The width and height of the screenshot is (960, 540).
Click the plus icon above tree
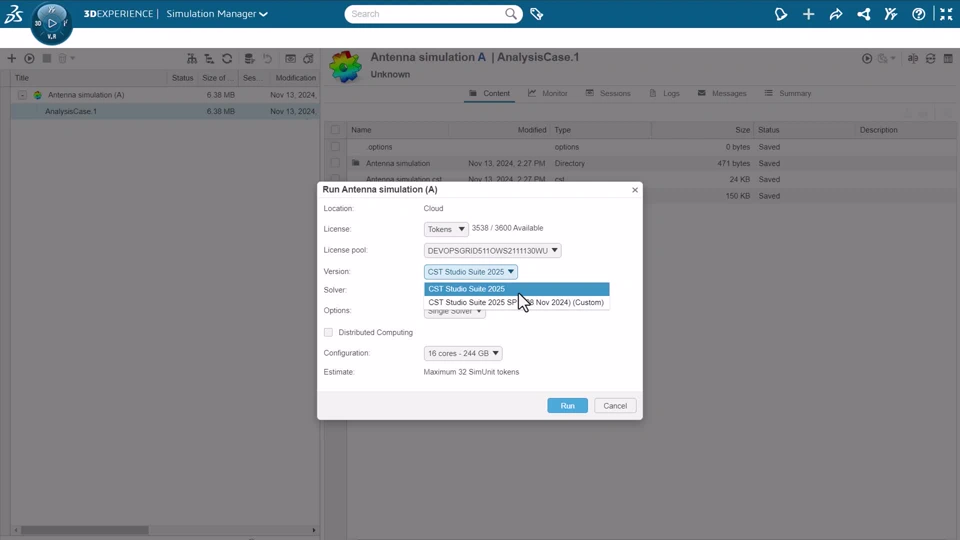12,58
